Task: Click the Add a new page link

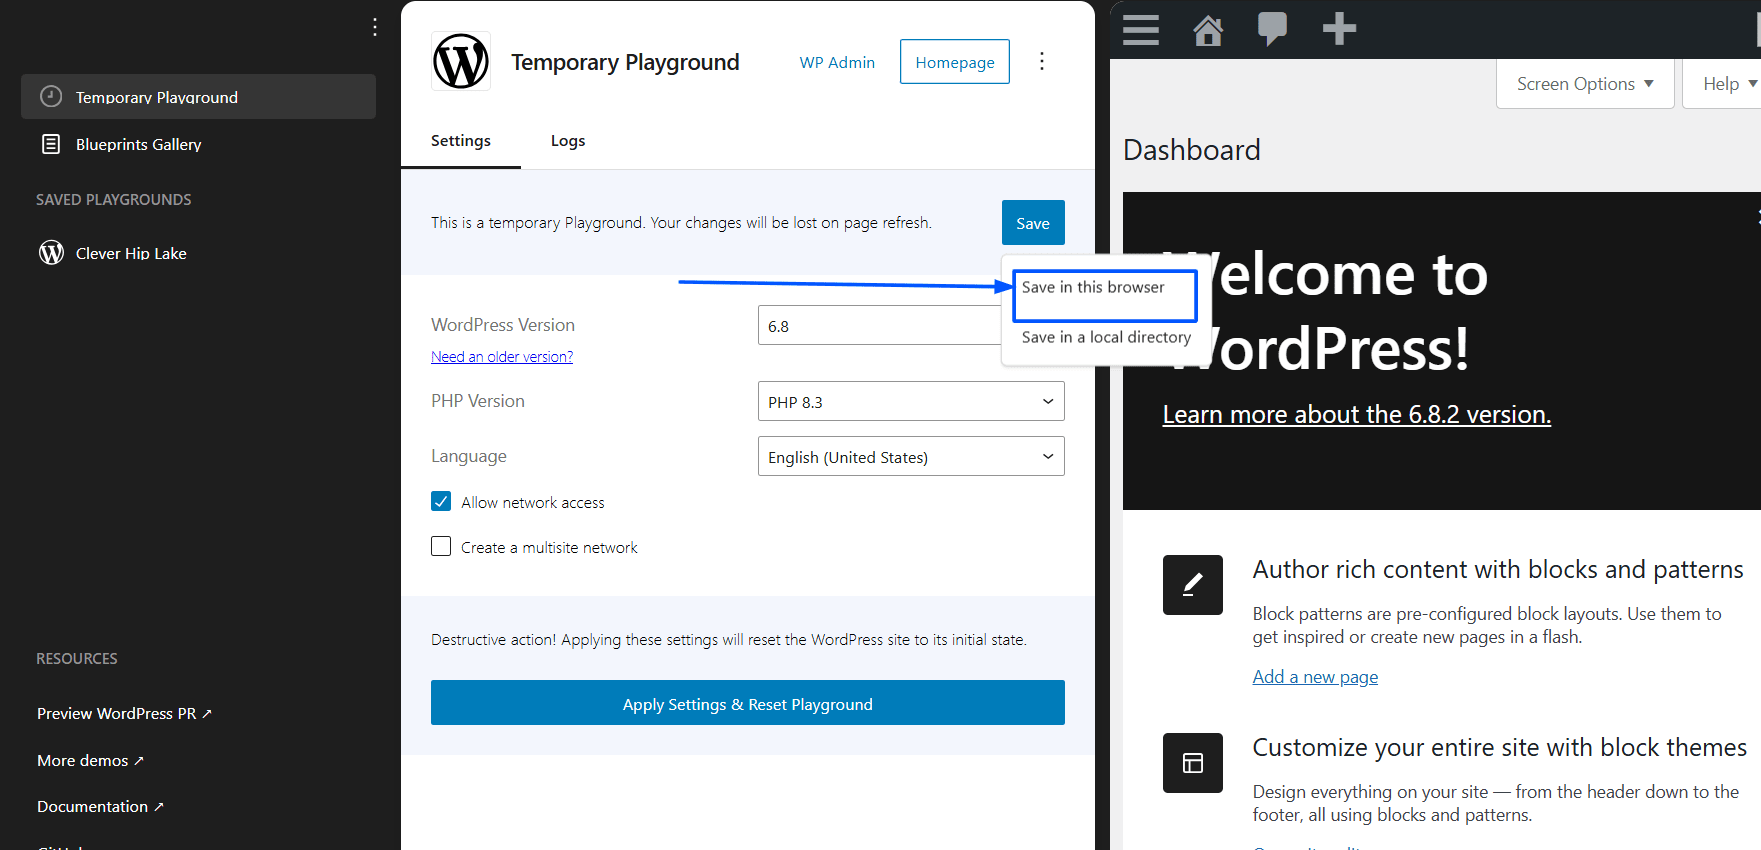Action: (1315, 677)
